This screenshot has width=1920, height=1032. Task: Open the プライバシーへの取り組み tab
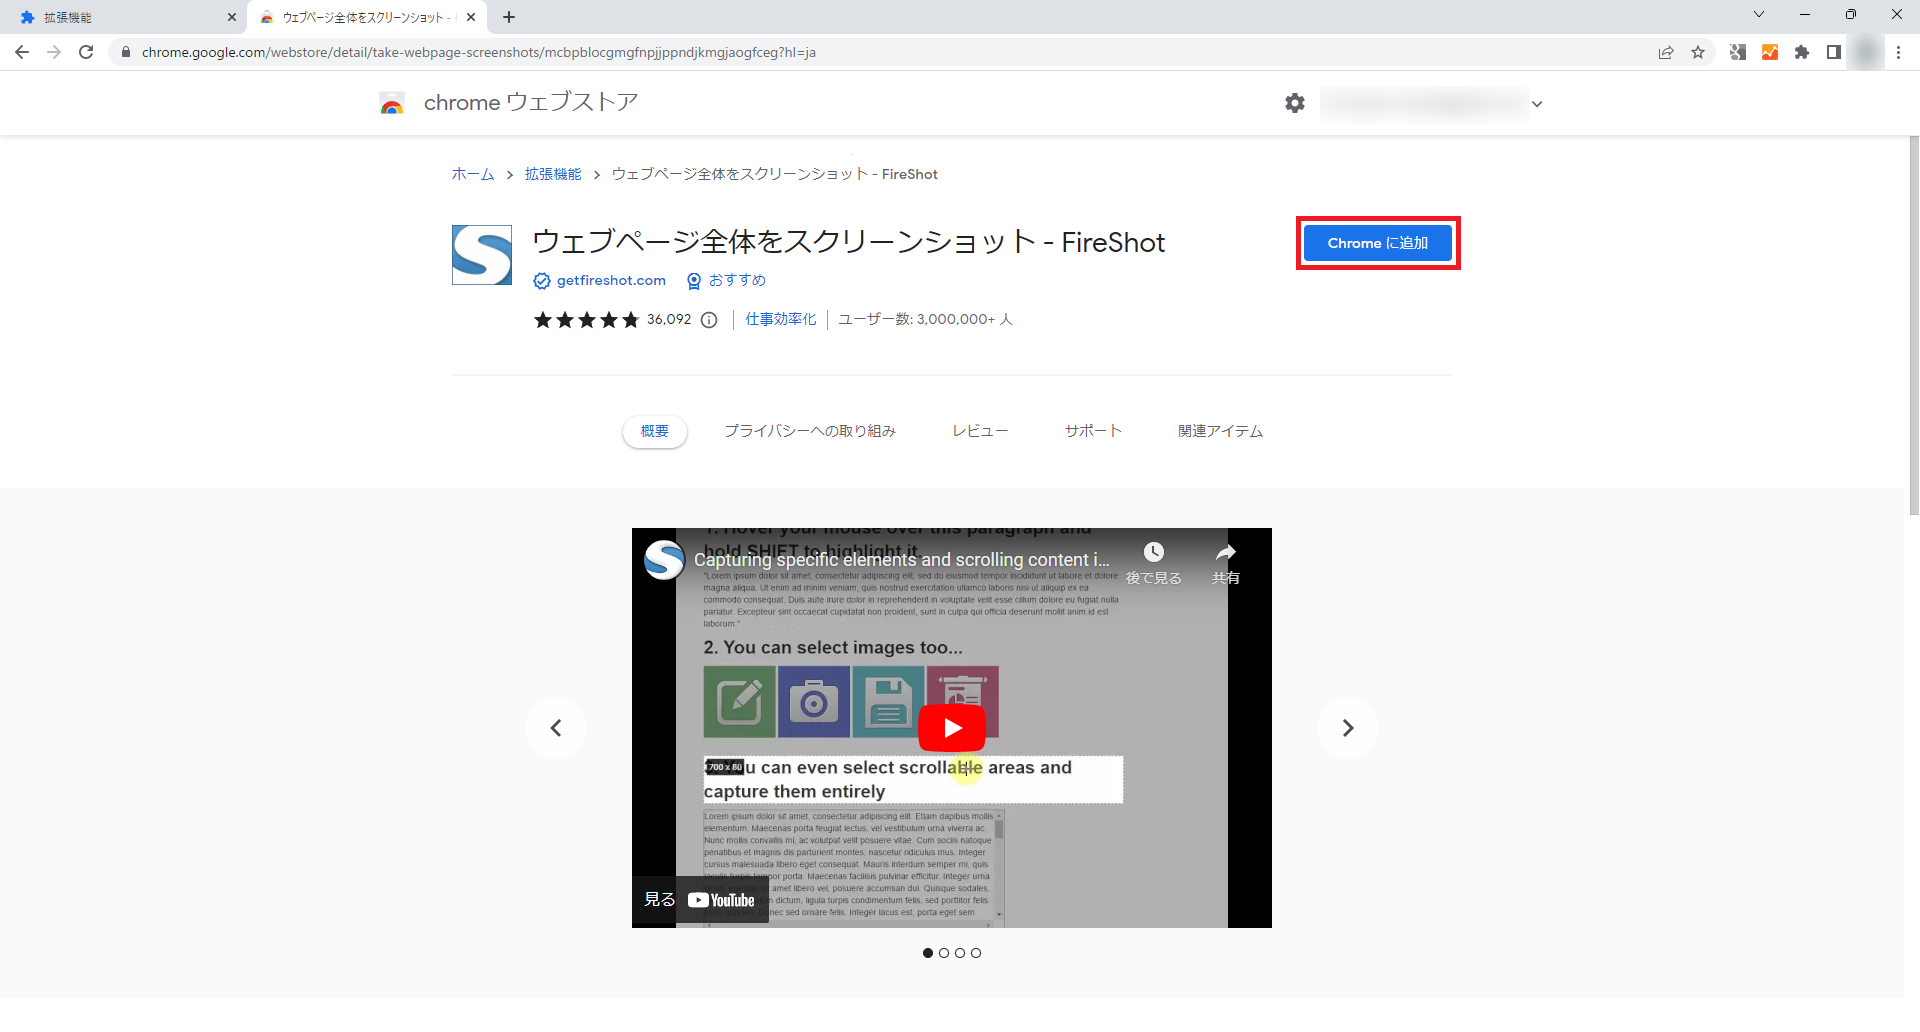coord(810,431)
